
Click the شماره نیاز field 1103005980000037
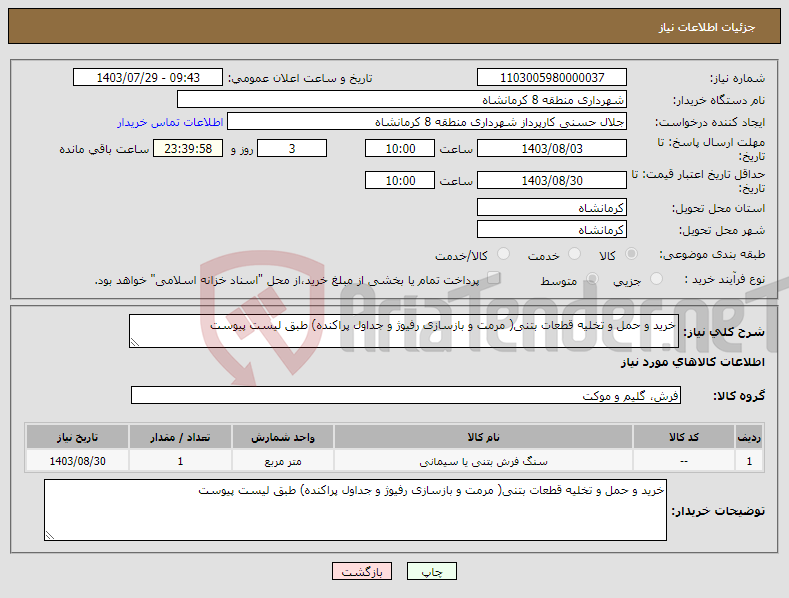(x=551, y=78)
